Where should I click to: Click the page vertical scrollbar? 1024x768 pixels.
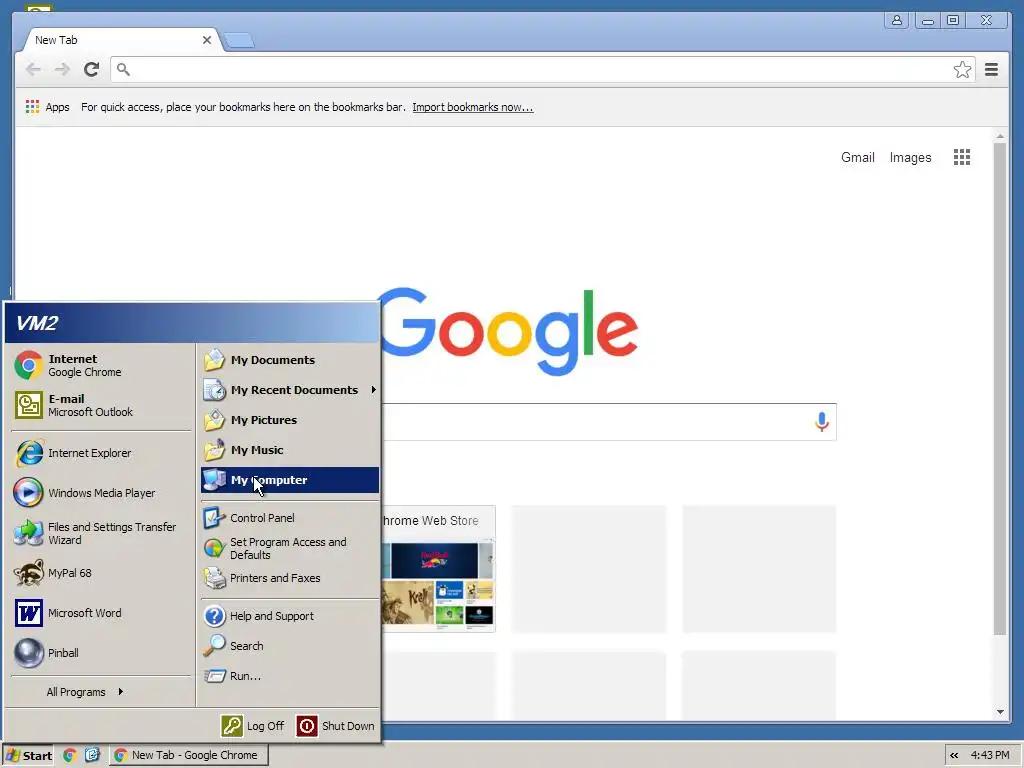tap(1000, 389)
